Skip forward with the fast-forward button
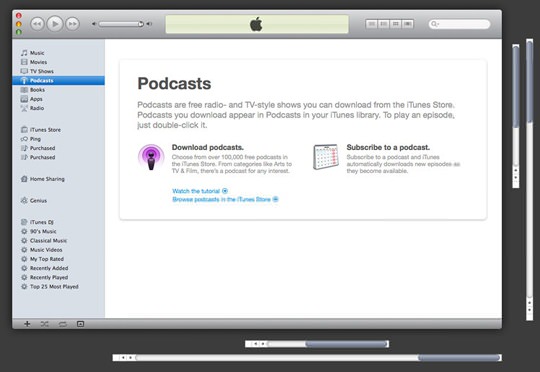Image resolution: width=540 pixels, height=372 pixels. tap(72, 24)
